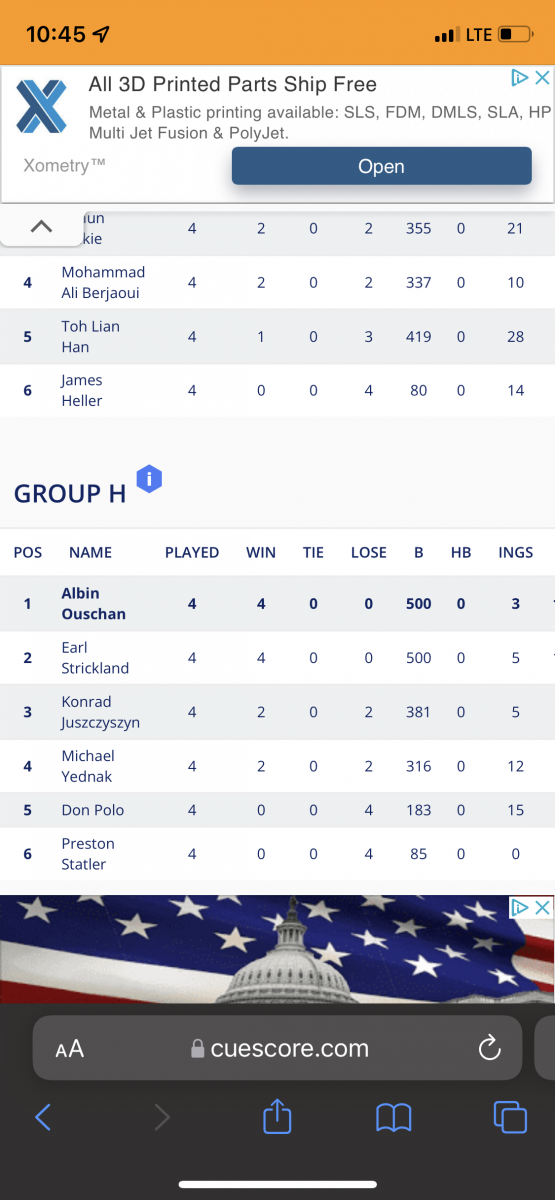Open the bookmarks book icon
This screenshot has height=1200, width=555.
(x=394, y=1117)
